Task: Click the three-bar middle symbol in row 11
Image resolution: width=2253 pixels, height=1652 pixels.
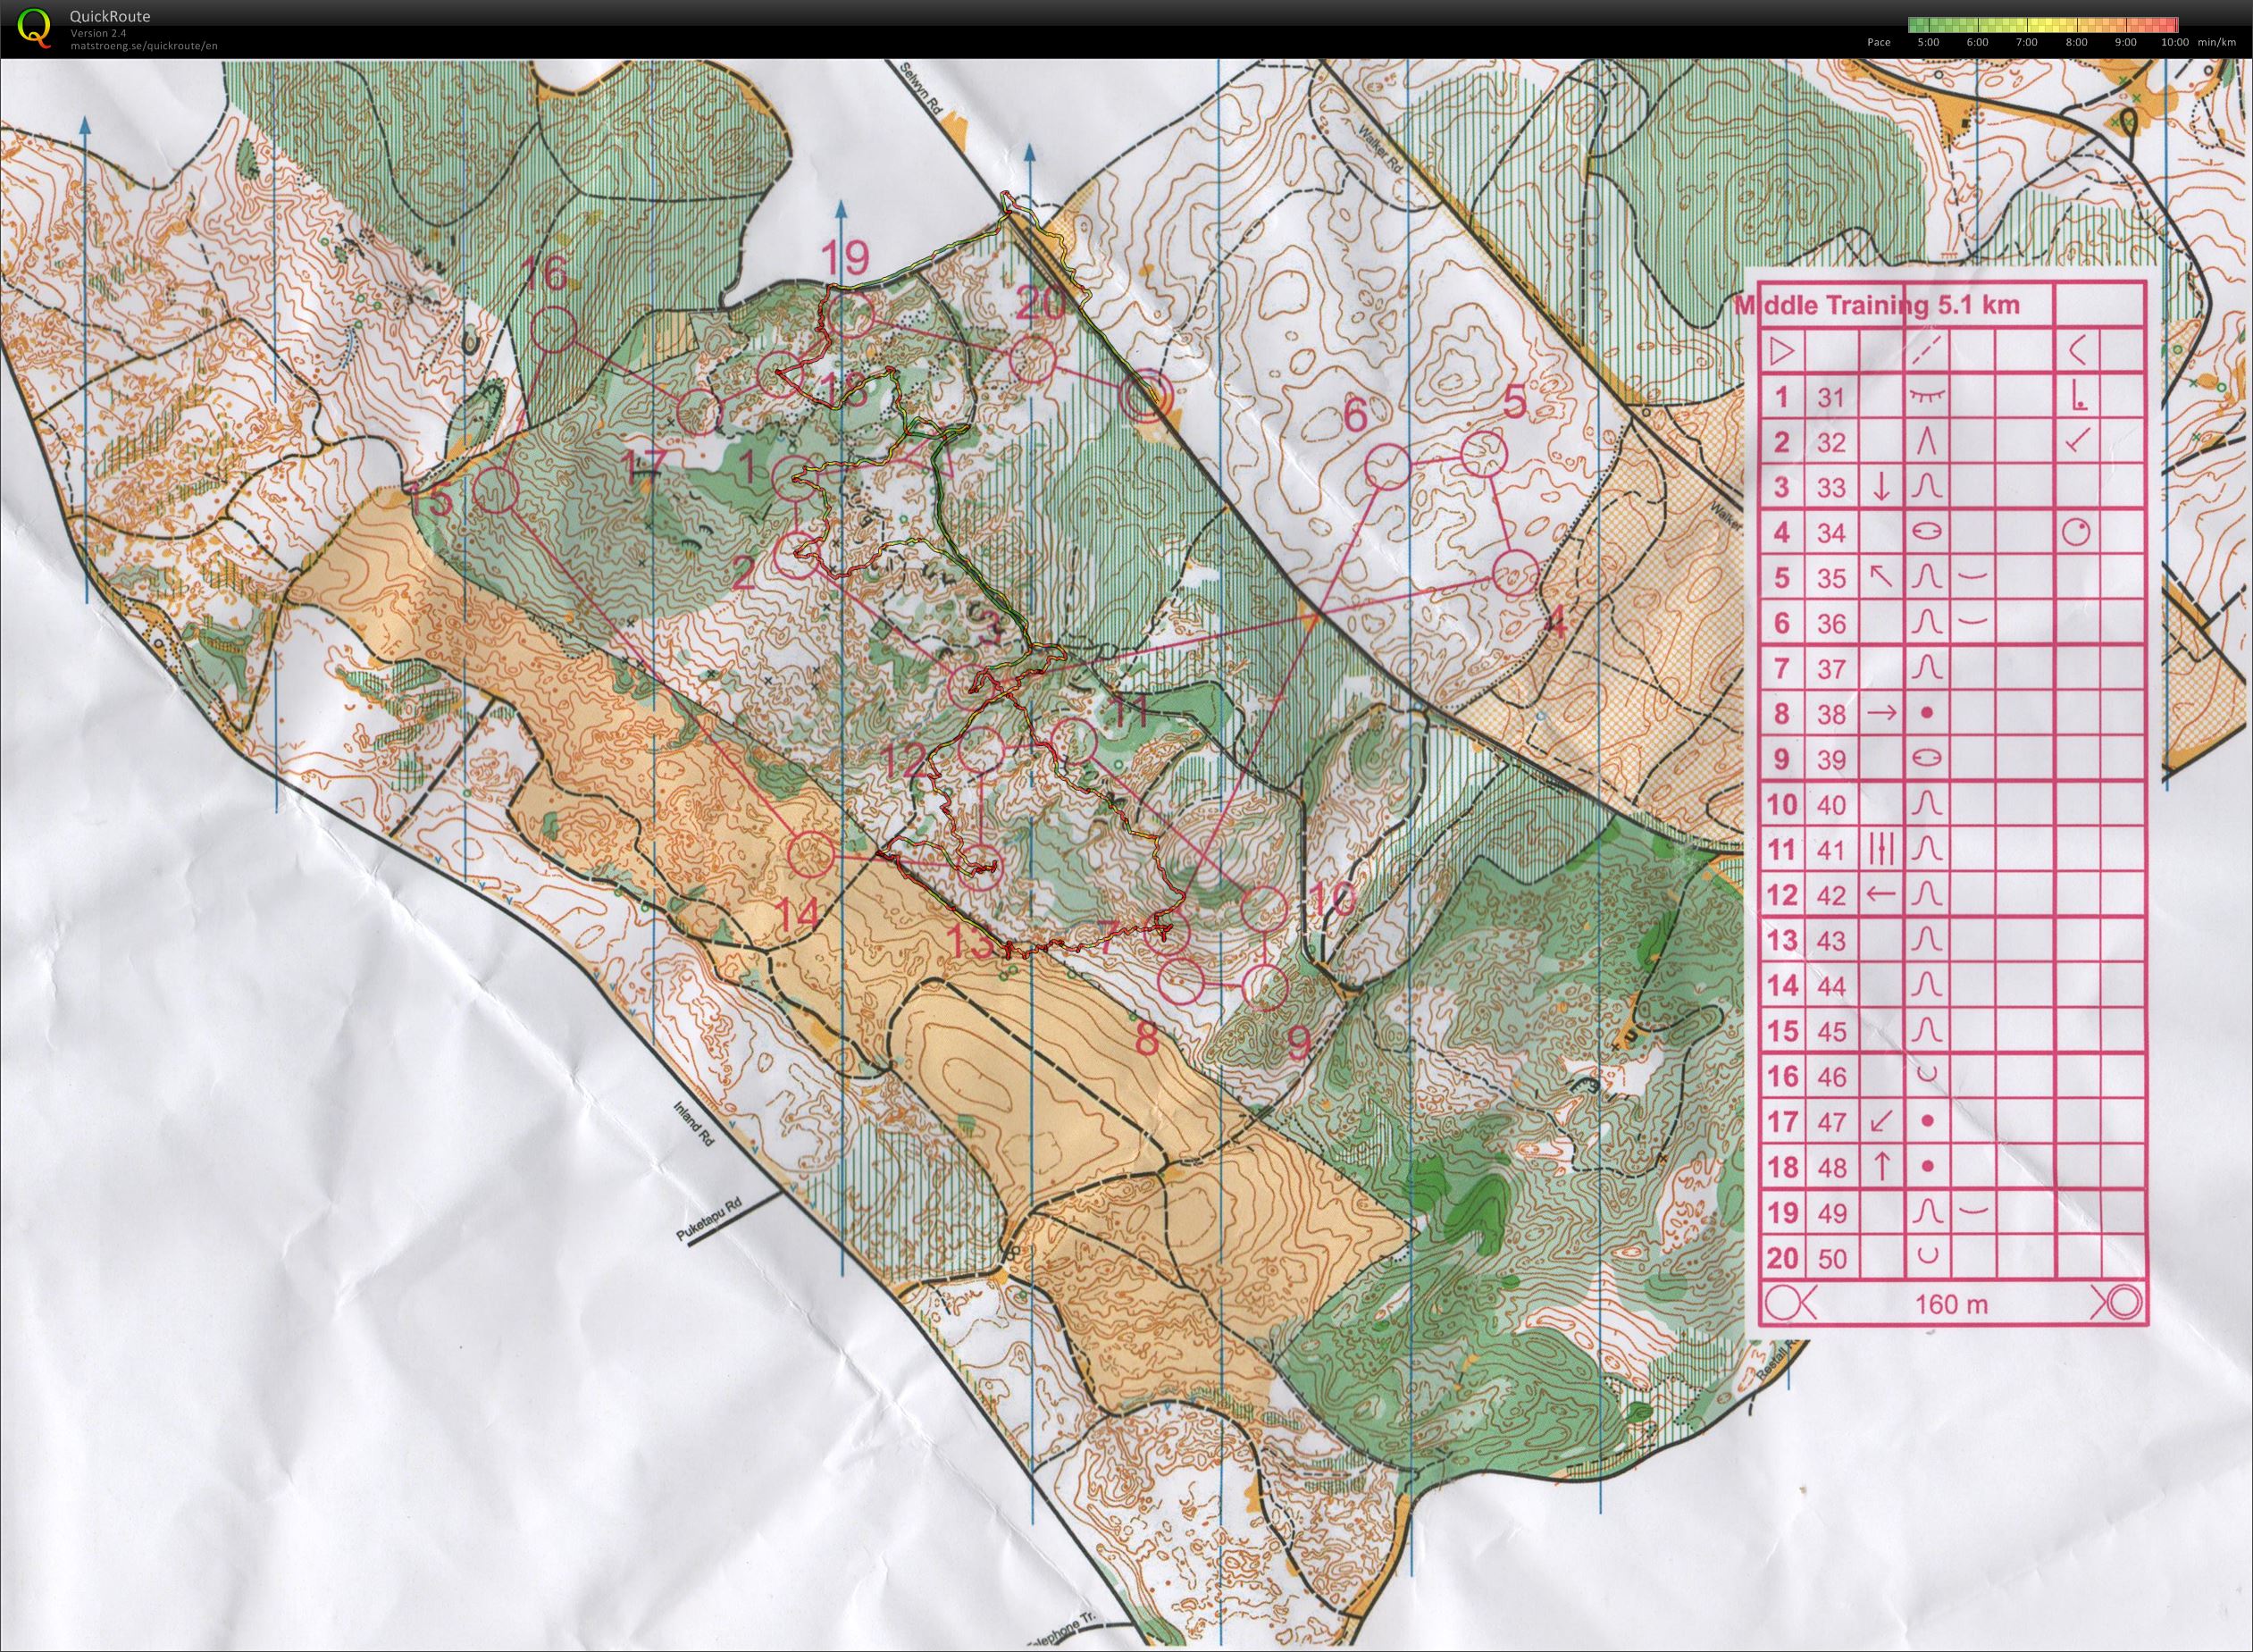Action: [x=1881, y=849]
